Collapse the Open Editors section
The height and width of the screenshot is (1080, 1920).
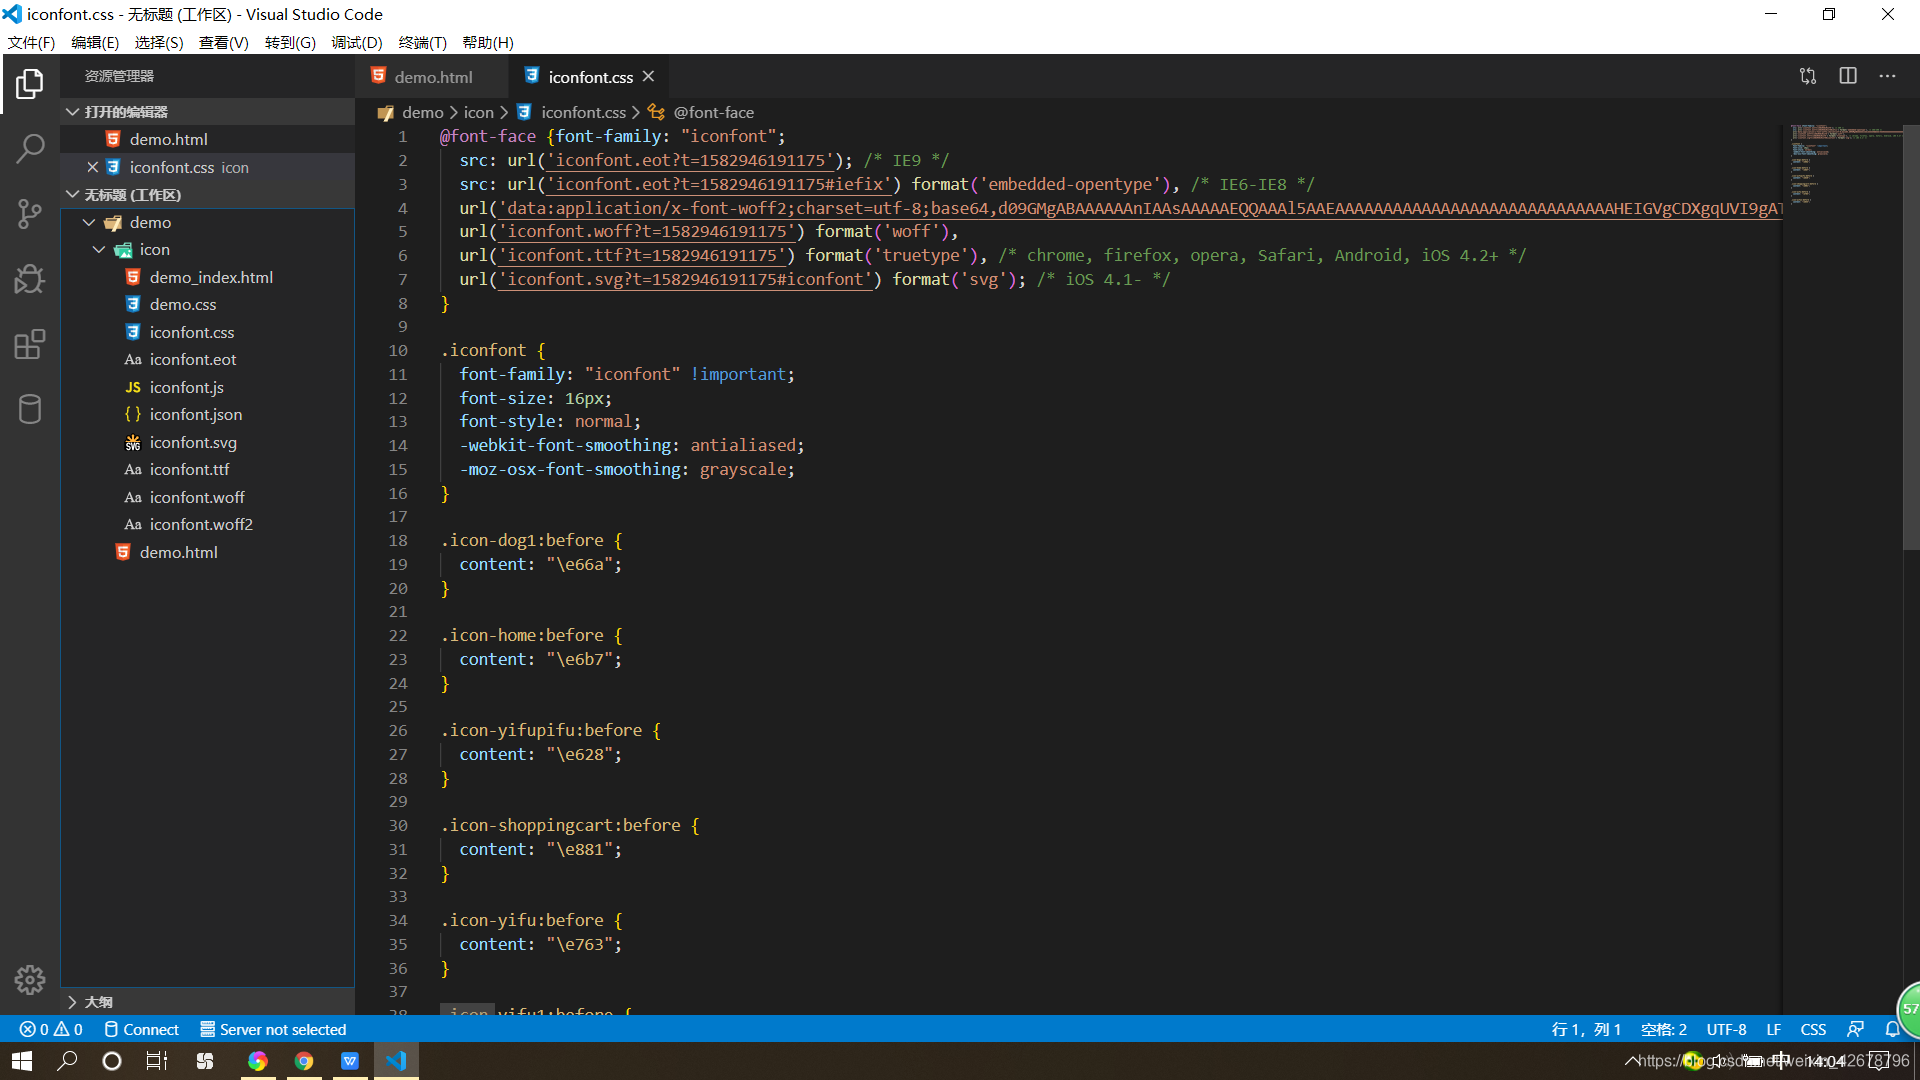pos(207,112)
